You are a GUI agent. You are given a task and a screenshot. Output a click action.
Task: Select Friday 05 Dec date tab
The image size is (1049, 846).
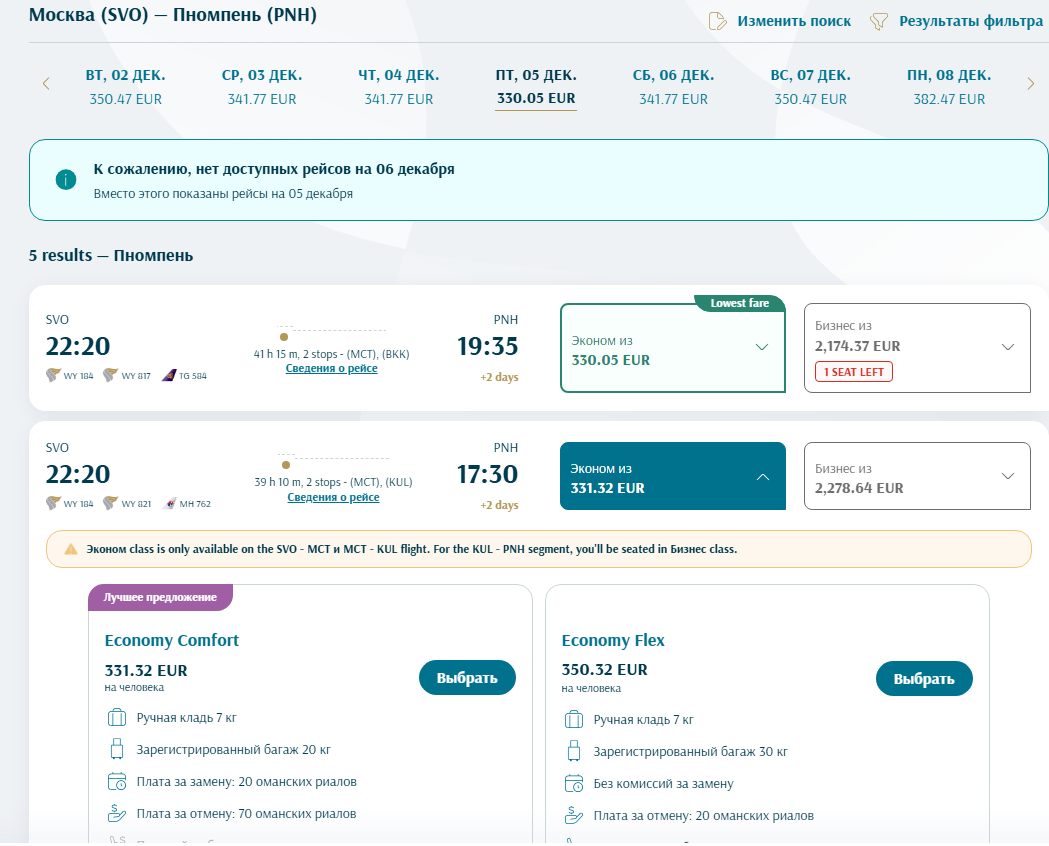[x=536, y=87]
